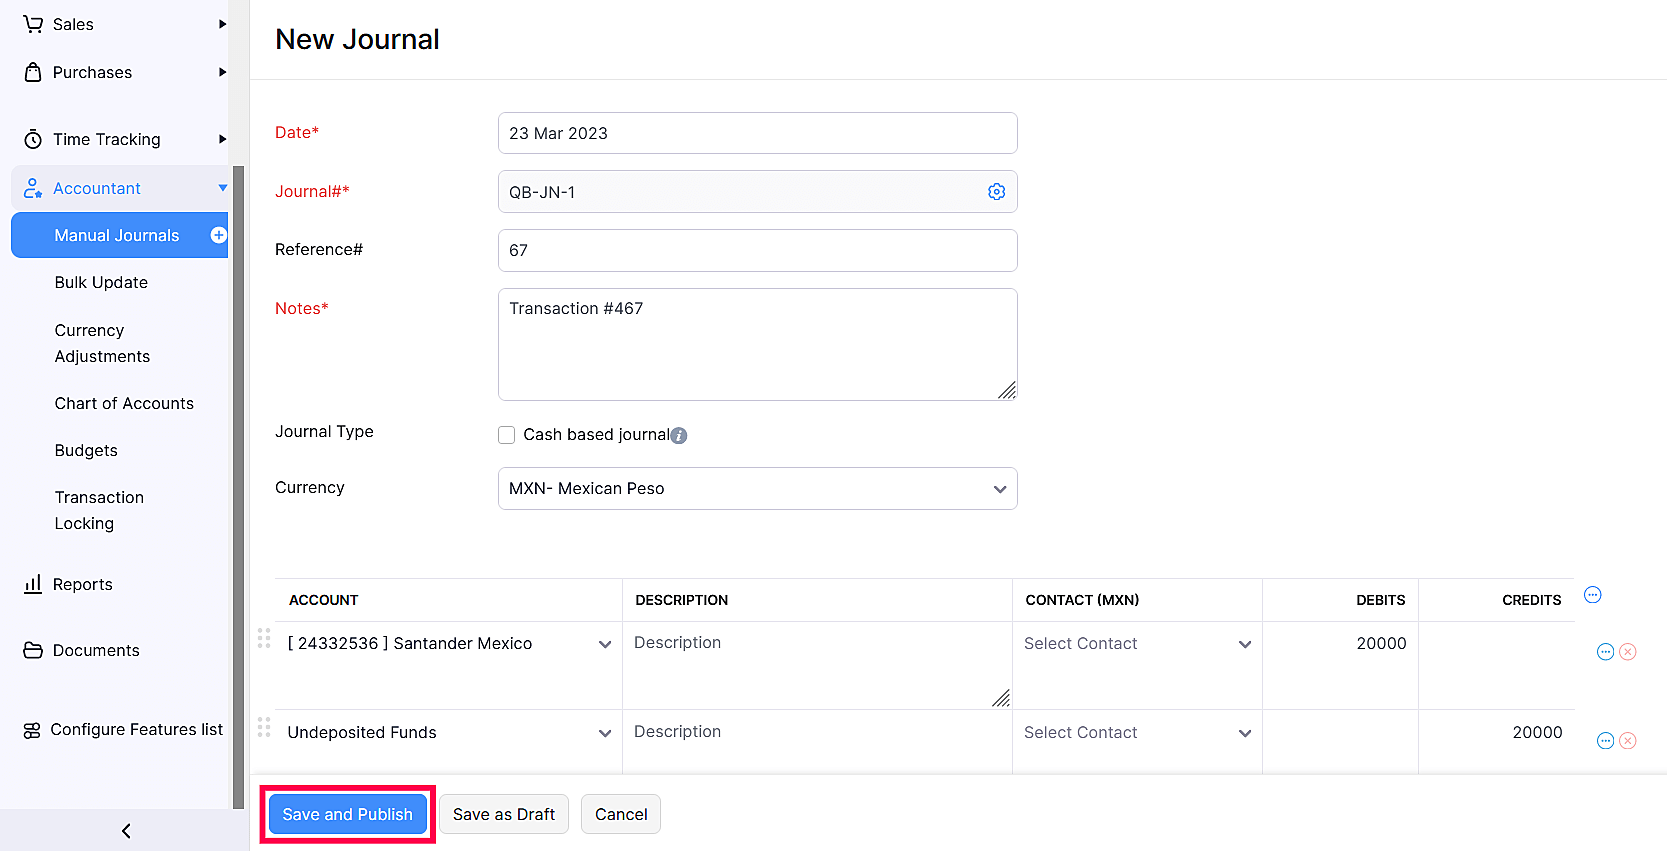Viewport: 1667px width, 851px height.
Task: Click into the Reference# input field
Action: pyautogui.click(x=757, y=250)
